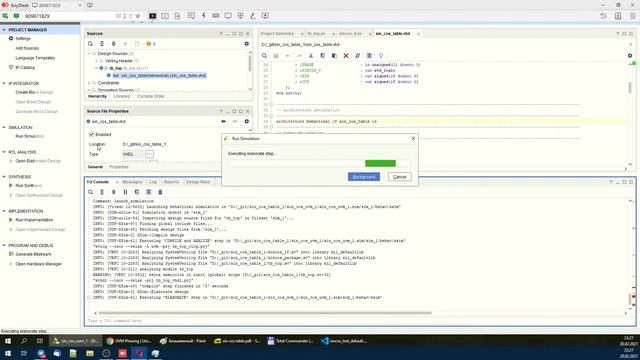Collapse the Synthesis section
The height and width of the screenshot is (360, 640).
click(x=4, y=177)
